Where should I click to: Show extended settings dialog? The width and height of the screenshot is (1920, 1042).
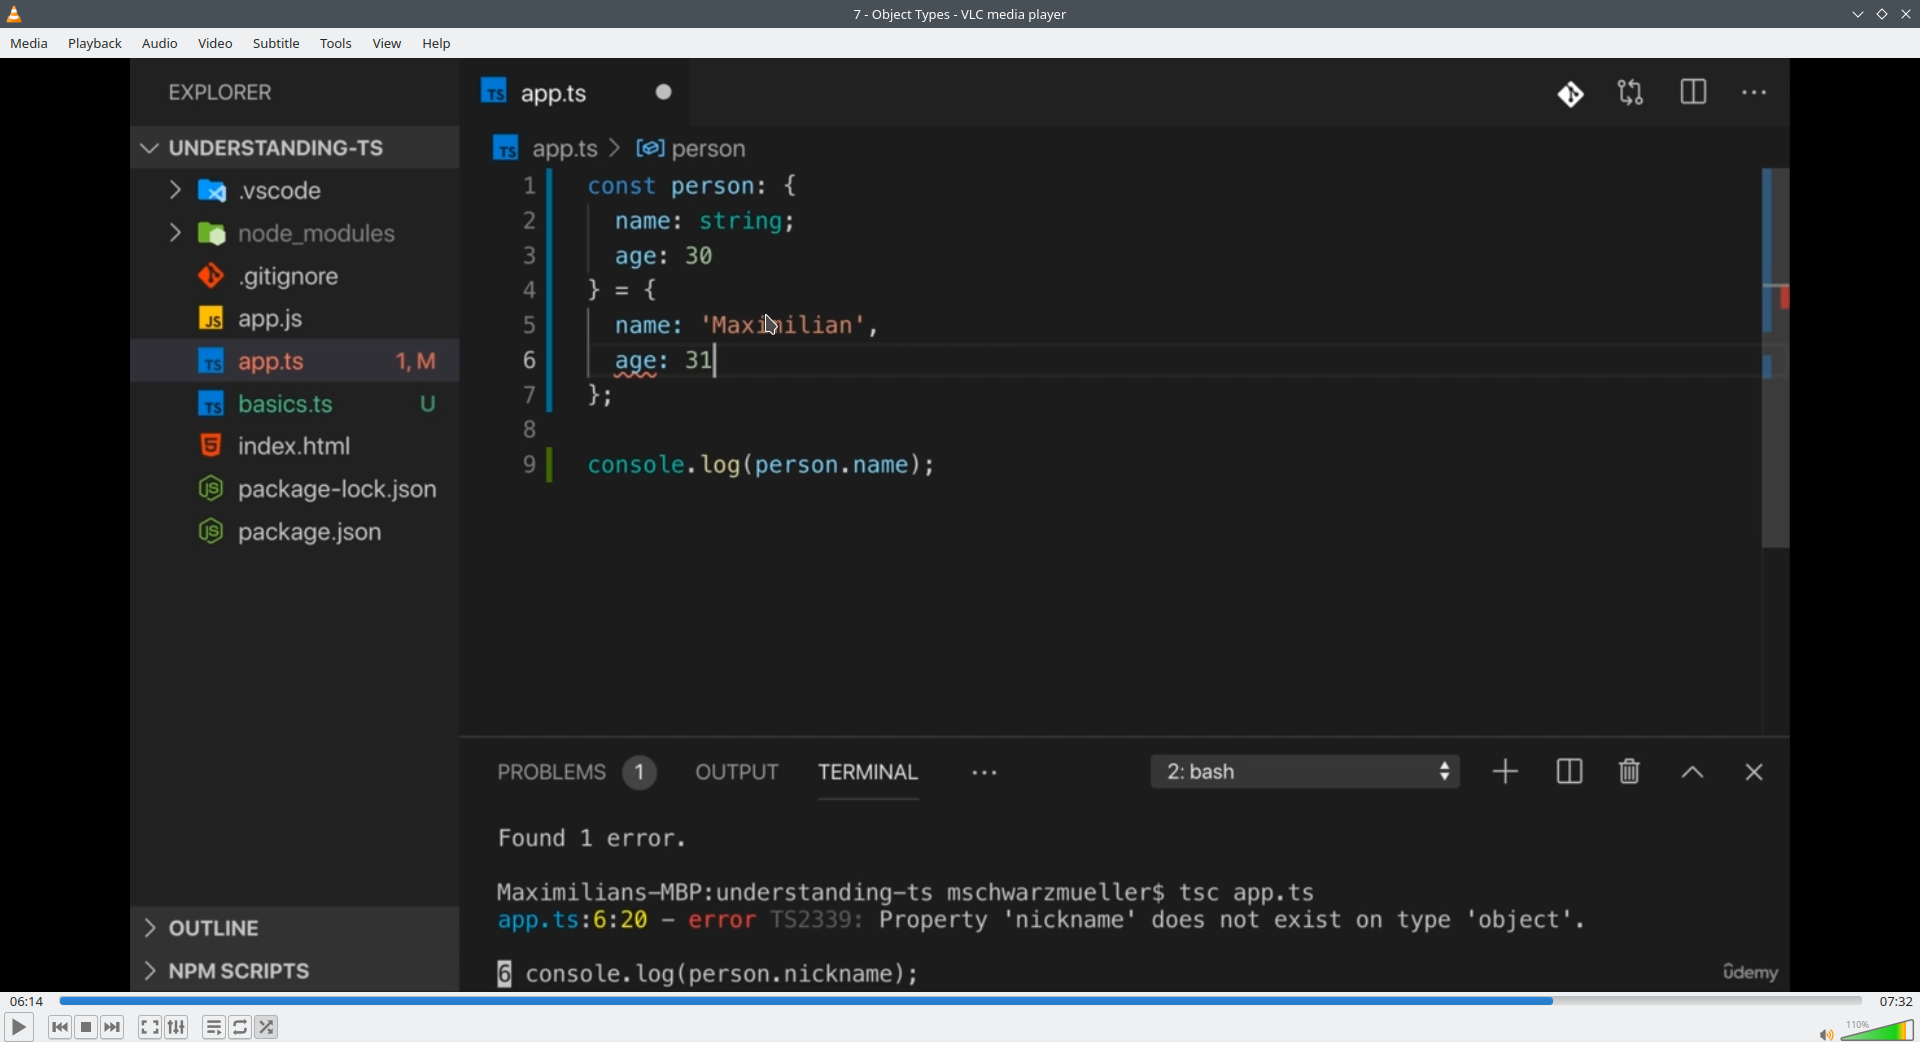click(x=177, y=1027)
